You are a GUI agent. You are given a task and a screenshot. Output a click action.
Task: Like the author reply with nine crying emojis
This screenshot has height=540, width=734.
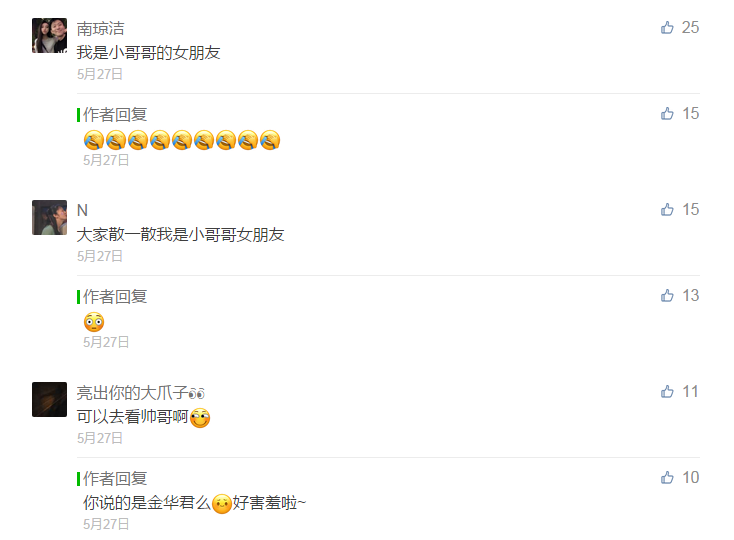point(667,114)
